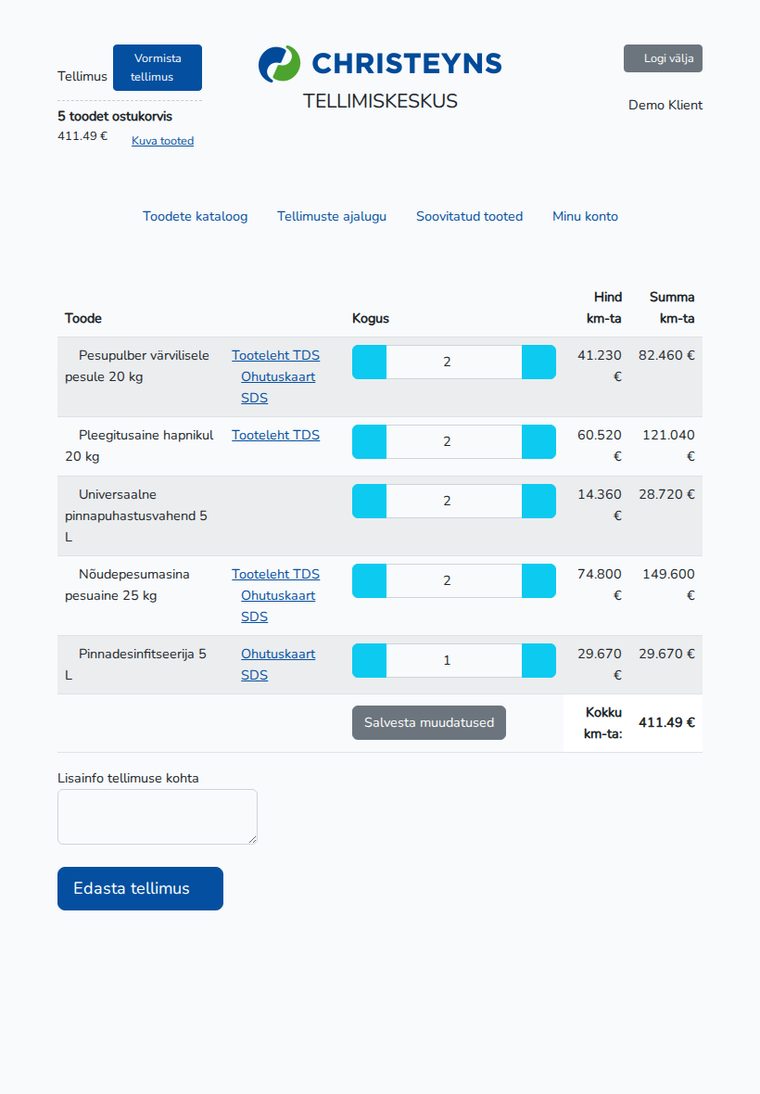Click the Demo Klient user name
Image resolution: width=760 pixels, height=1094 pixels.
coord(665,105)
